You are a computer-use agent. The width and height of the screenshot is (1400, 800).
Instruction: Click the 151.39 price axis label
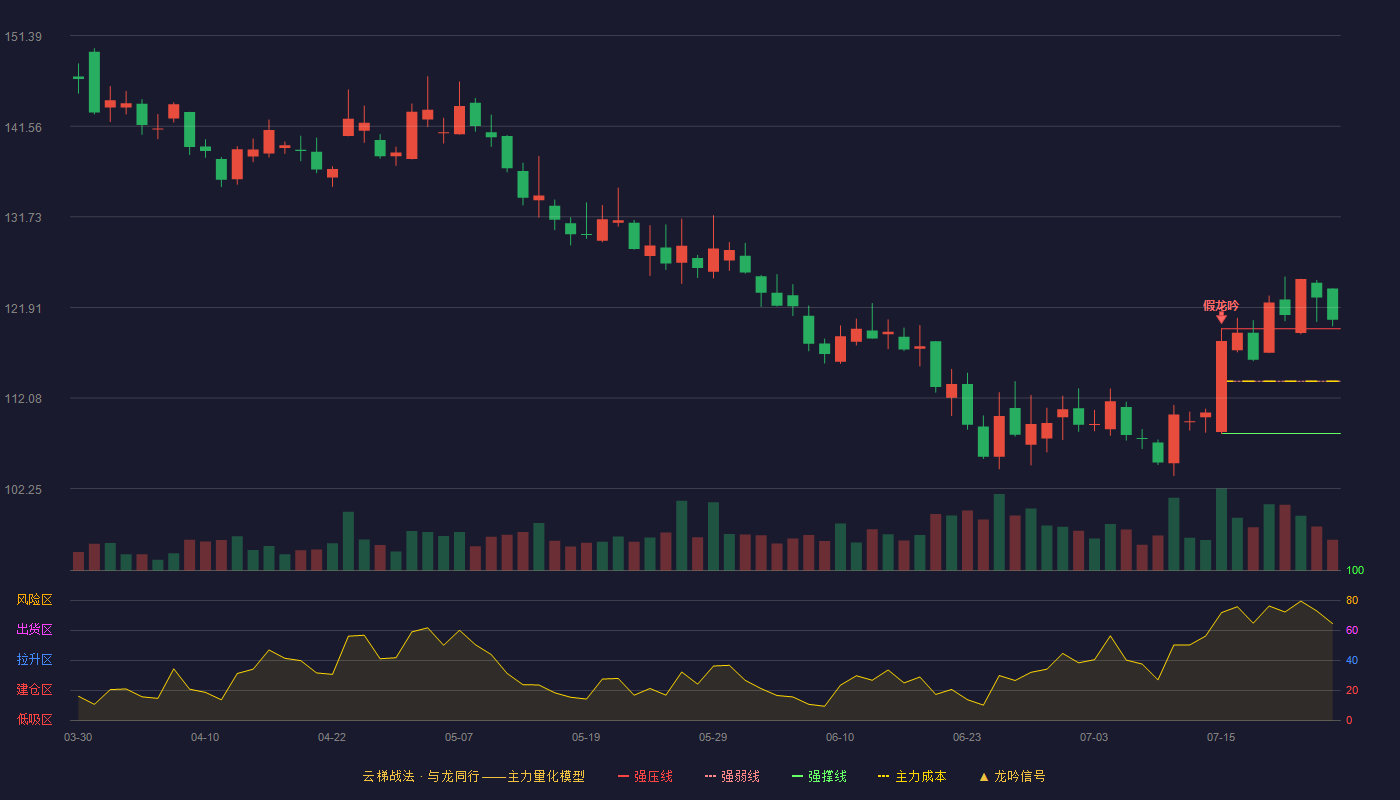23,37
